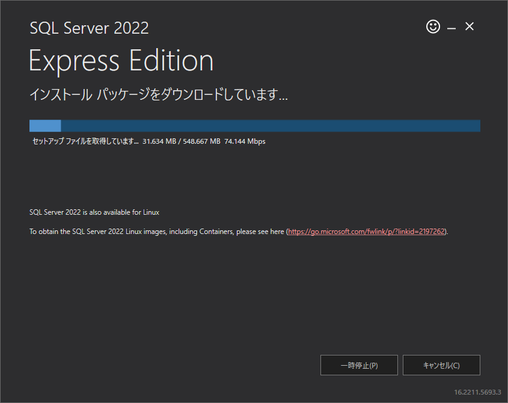
Task: Click the unfilled dark-blue progress bar section
Action: [271, 126]
